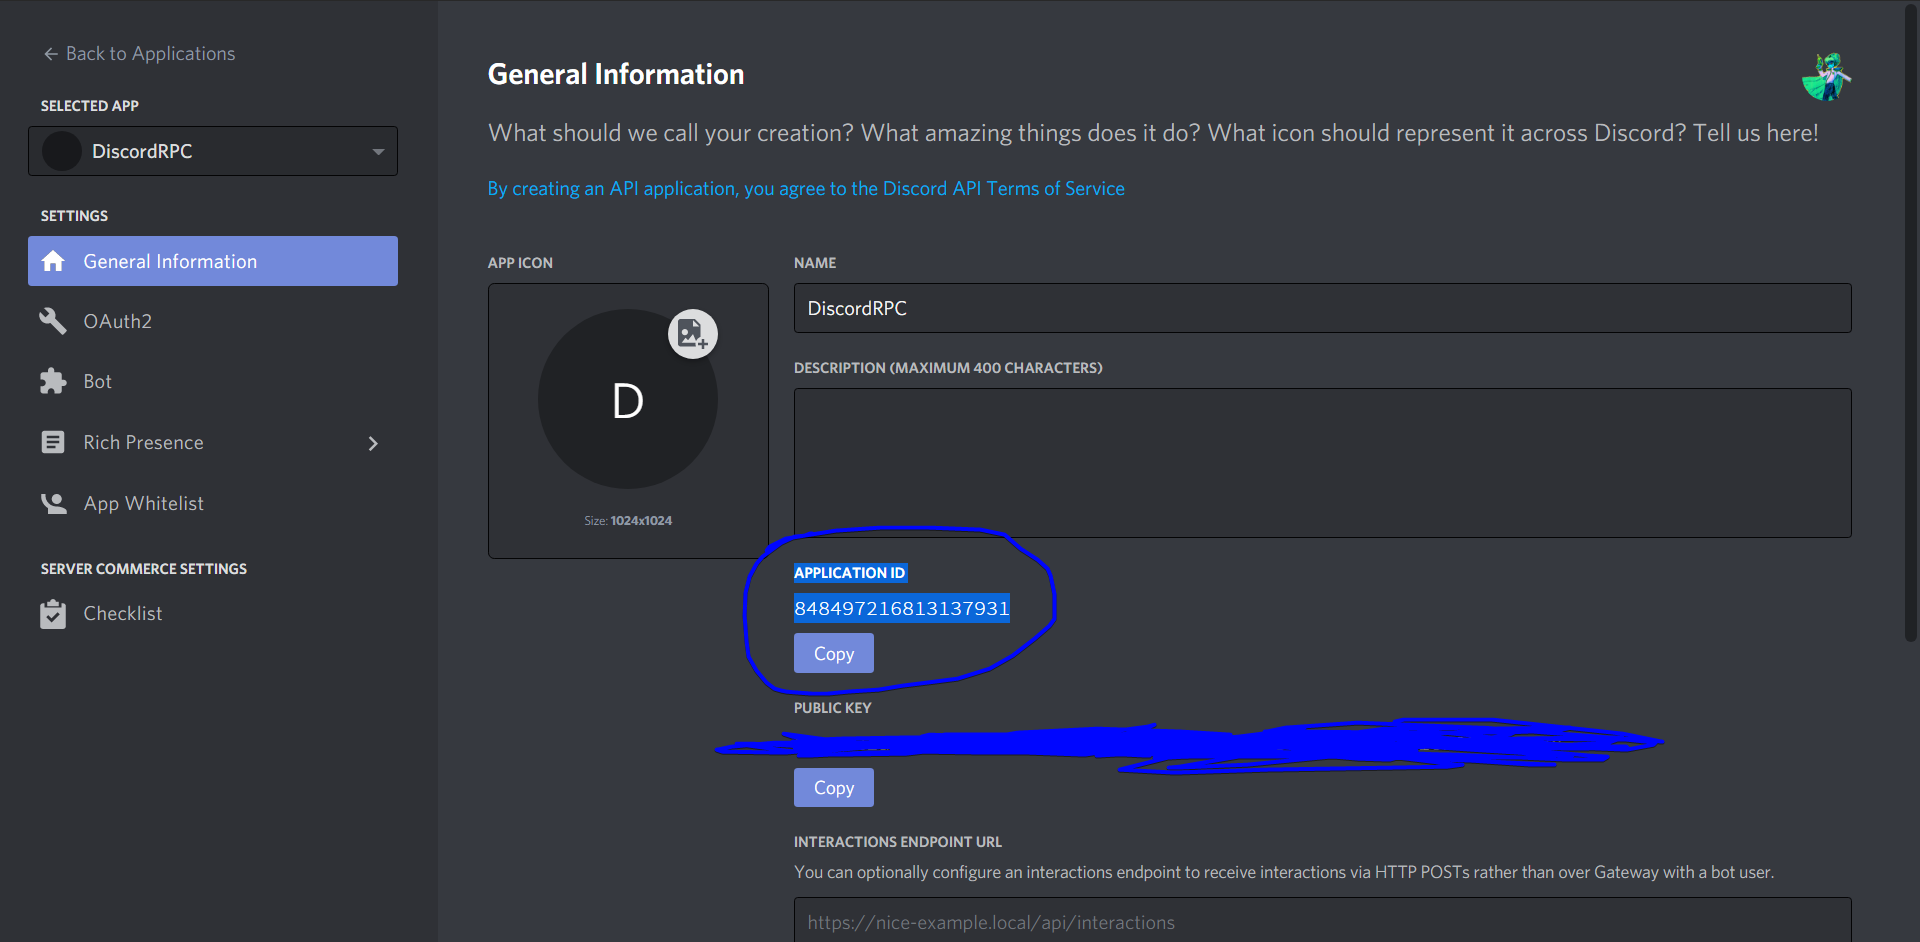Viewport: 1920px width, 942px height.
Task: Open the DiscordRPC selected app dropdown
Action: point(213,151)
